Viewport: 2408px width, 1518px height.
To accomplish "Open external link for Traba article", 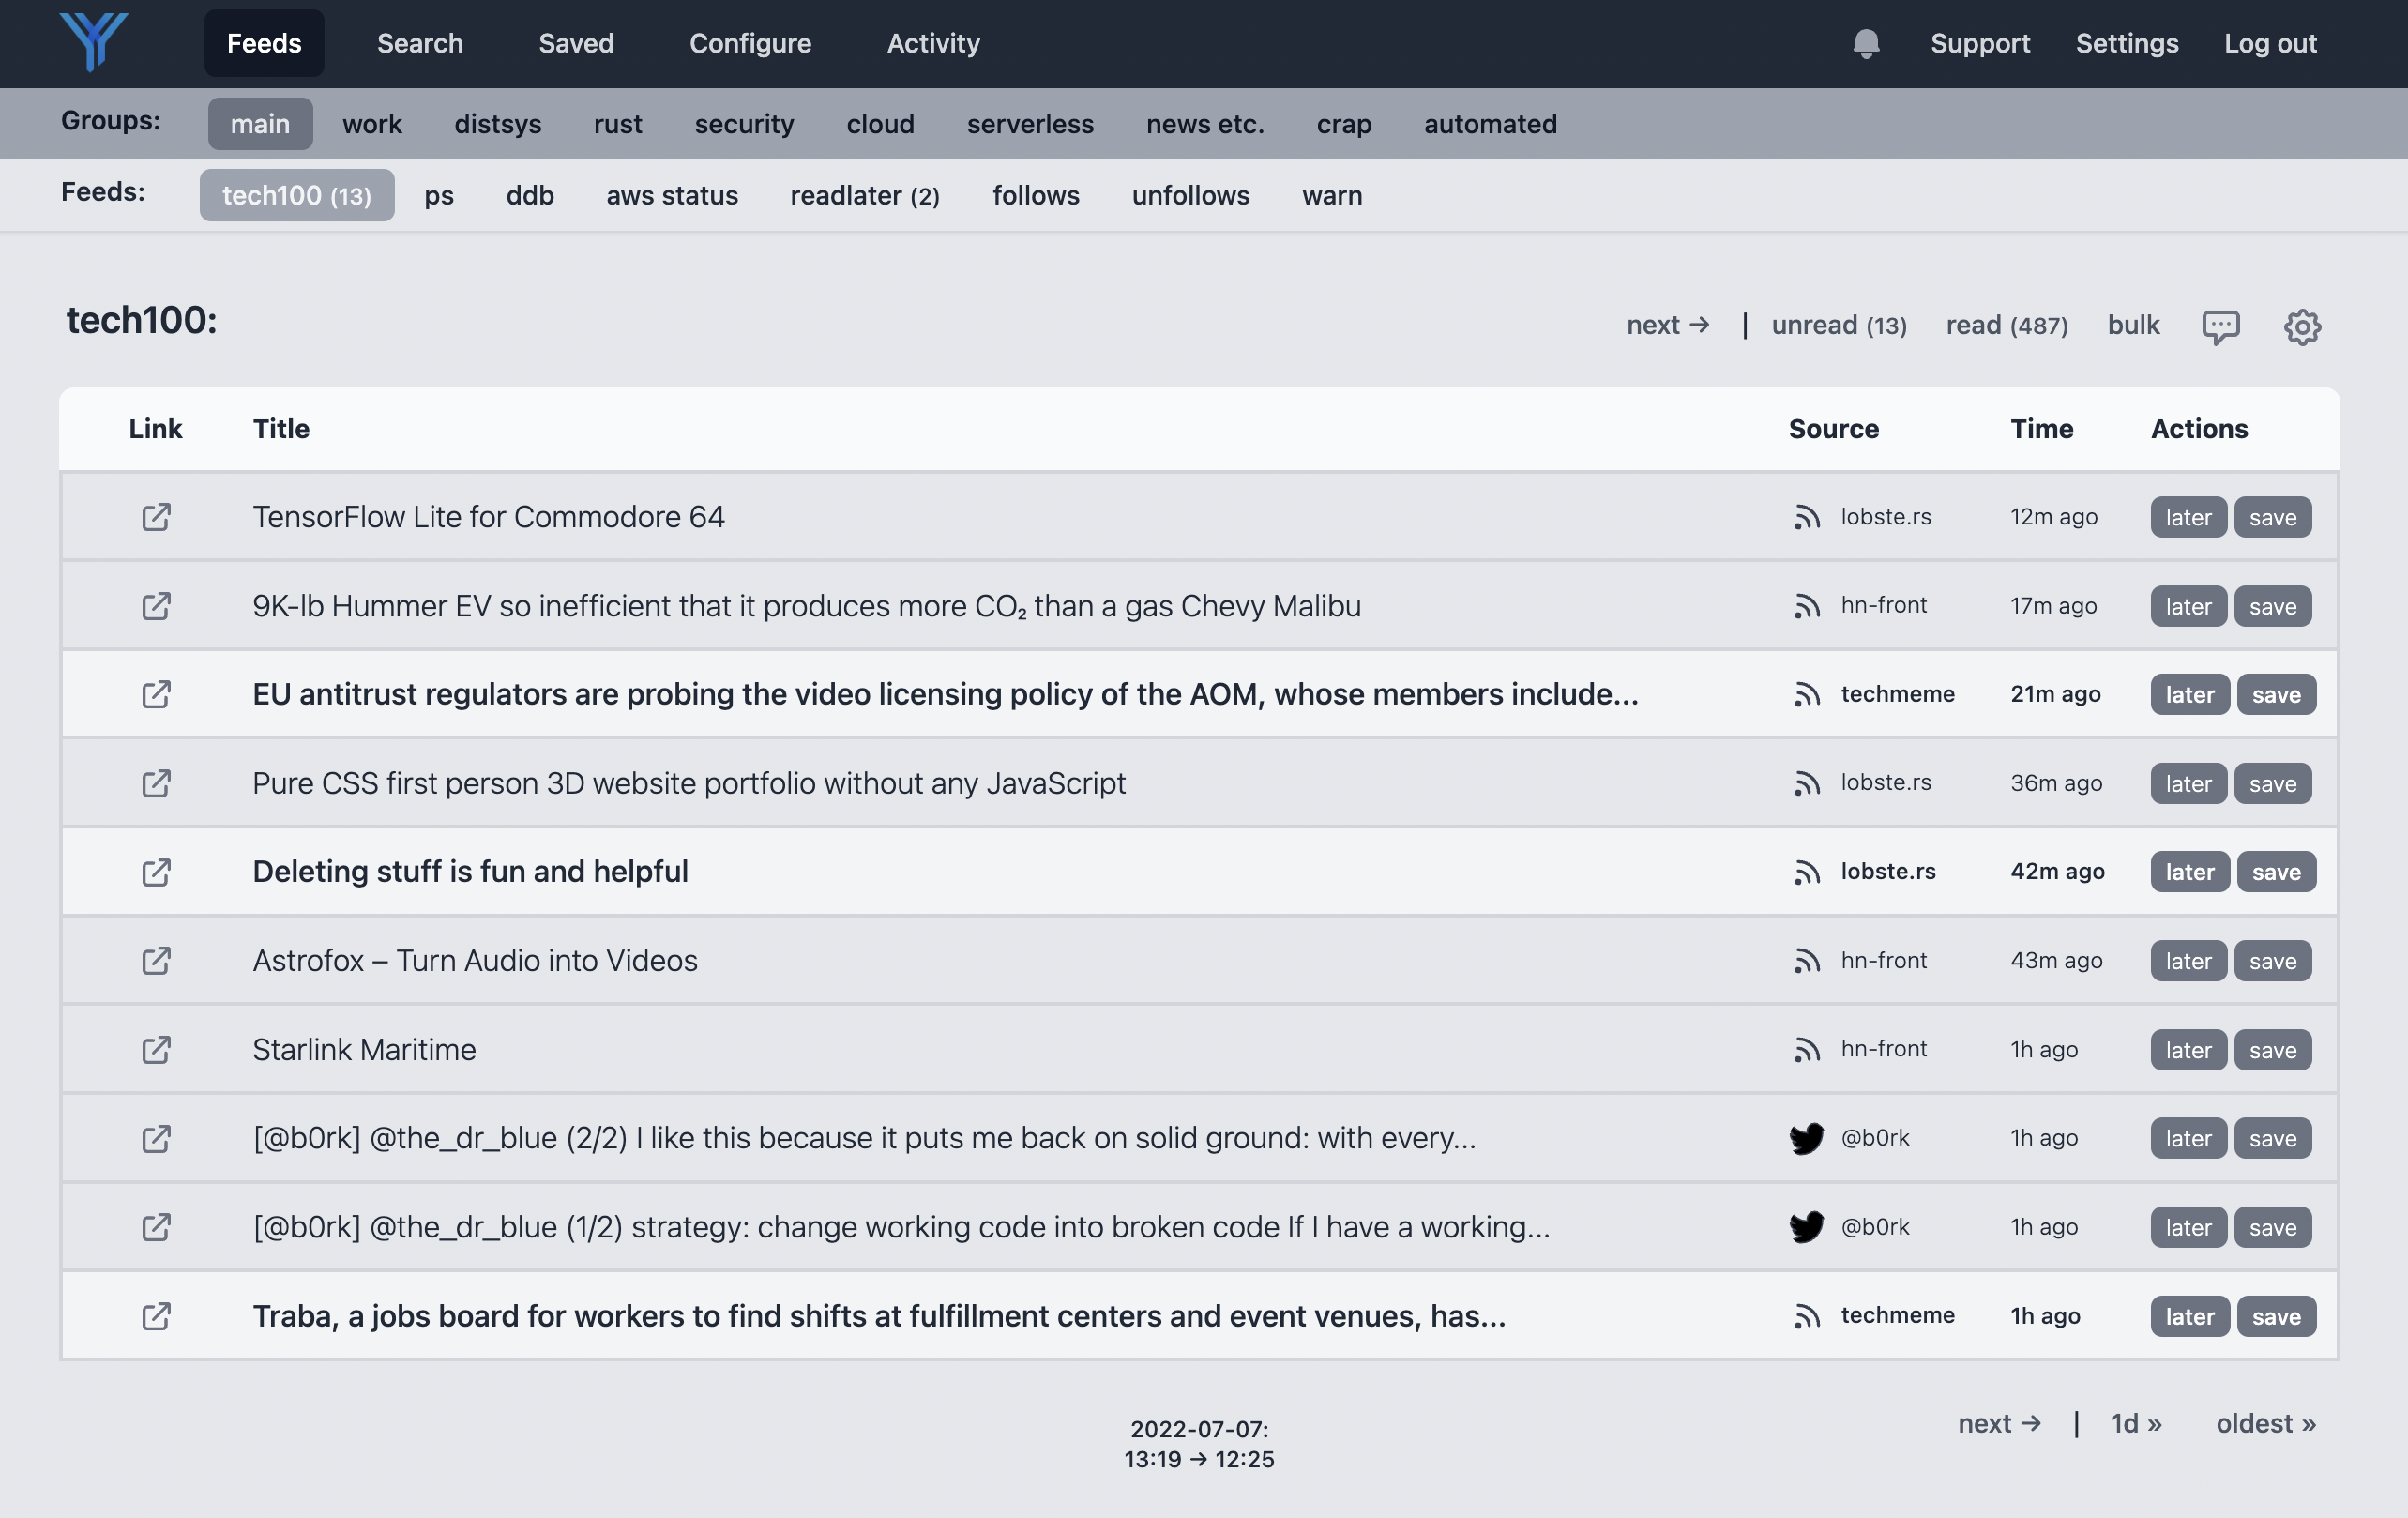I will 156,1316.
